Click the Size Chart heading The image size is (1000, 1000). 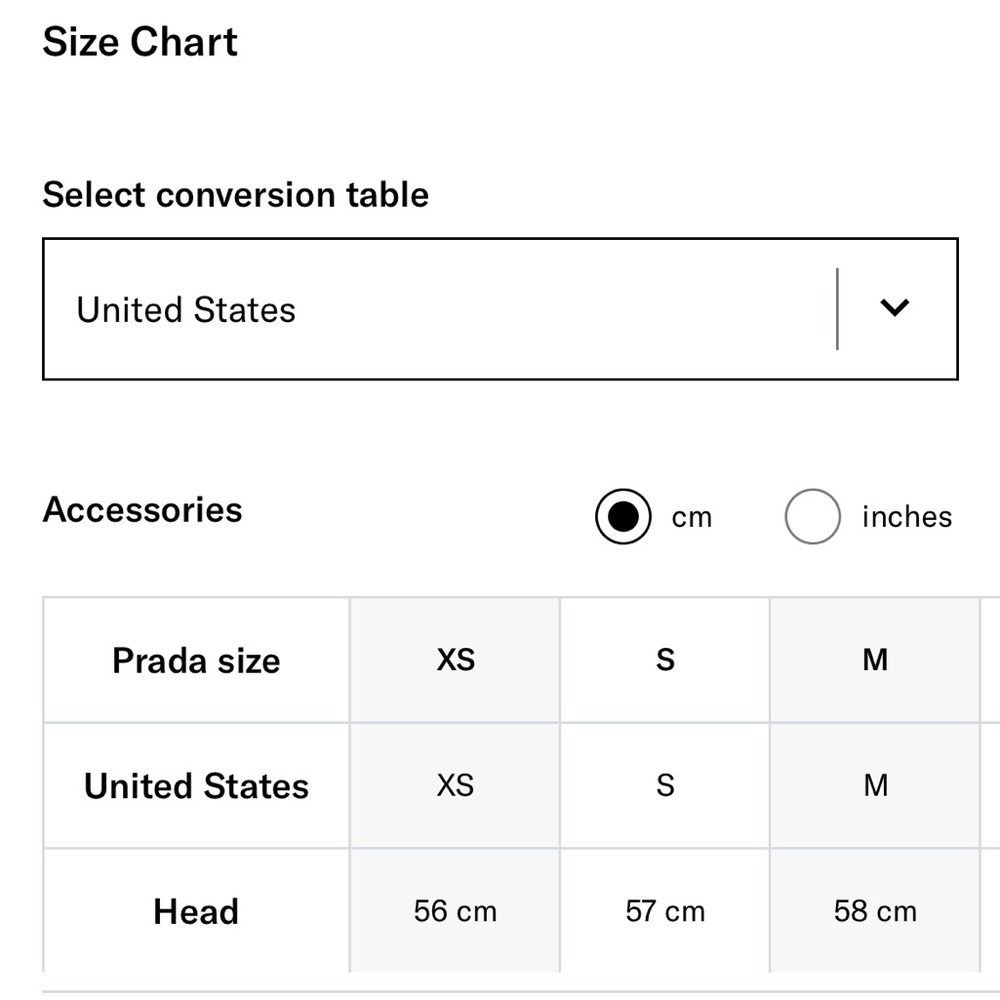pos(140,43)
